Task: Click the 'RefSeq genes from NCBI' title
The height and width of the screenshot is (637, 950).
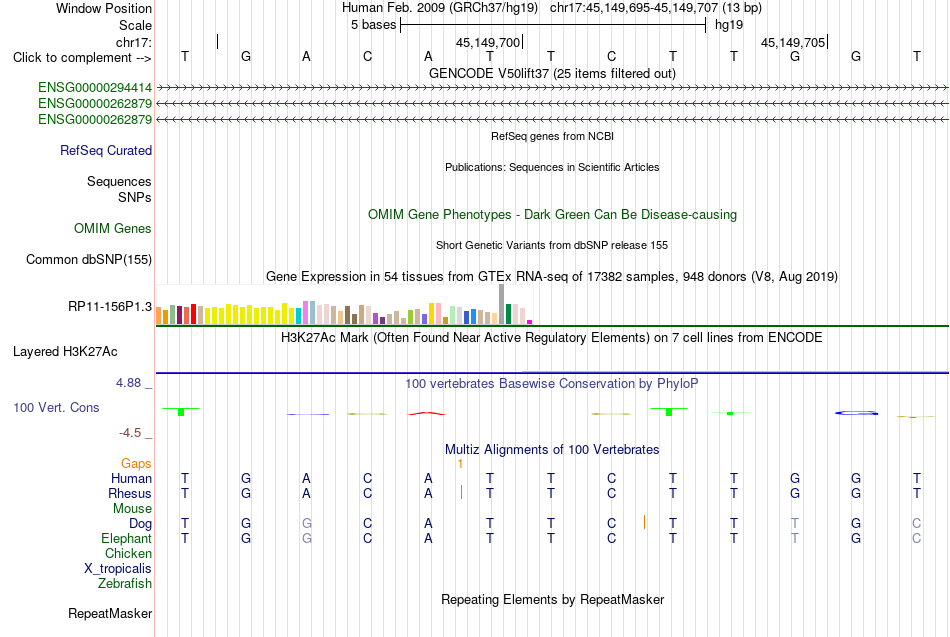Action: pos(553,136)
